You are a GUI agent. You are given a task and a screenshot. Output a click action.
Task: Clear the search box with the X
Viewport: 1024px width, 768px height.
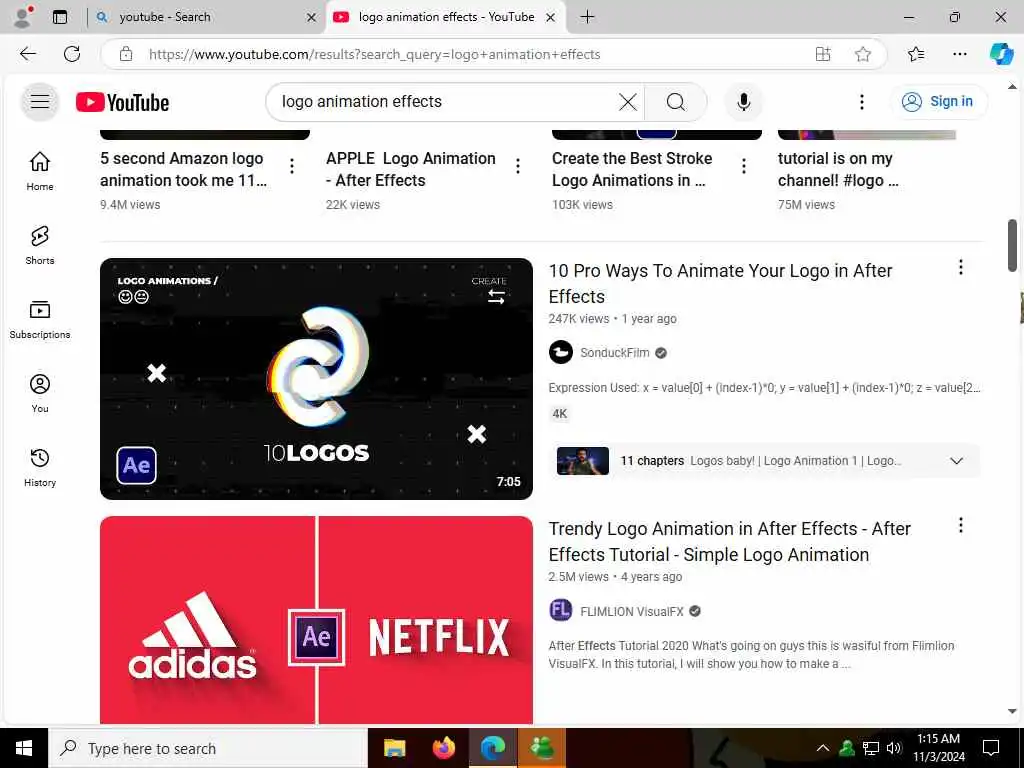pyautogui.click(x=628, y=102)
